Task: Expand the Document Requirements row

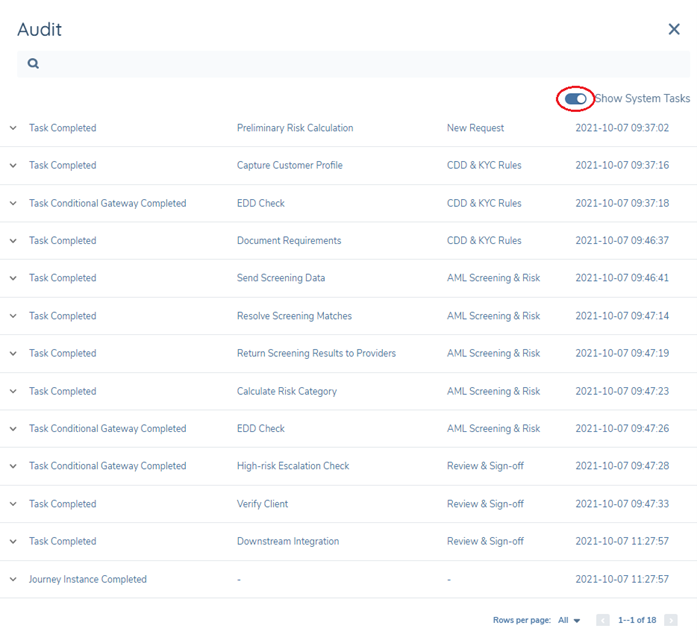Action: [x=13, y=241]
